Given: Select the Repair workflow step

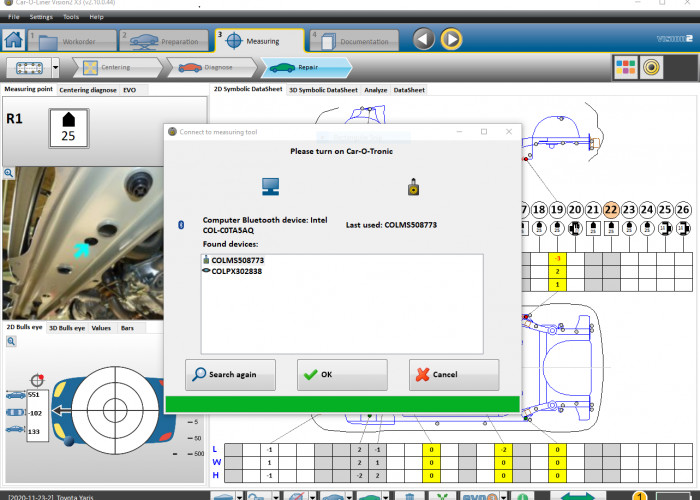Looking at the screenshot, I should [306, 67].
